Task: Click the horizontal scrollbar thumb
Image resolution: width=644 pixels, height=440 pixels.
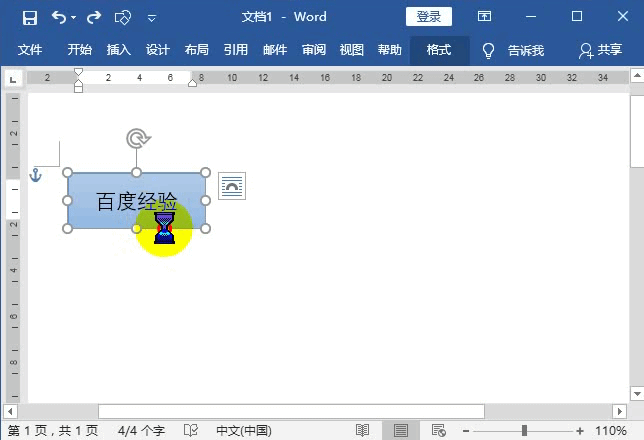Action: pos(291,411)
